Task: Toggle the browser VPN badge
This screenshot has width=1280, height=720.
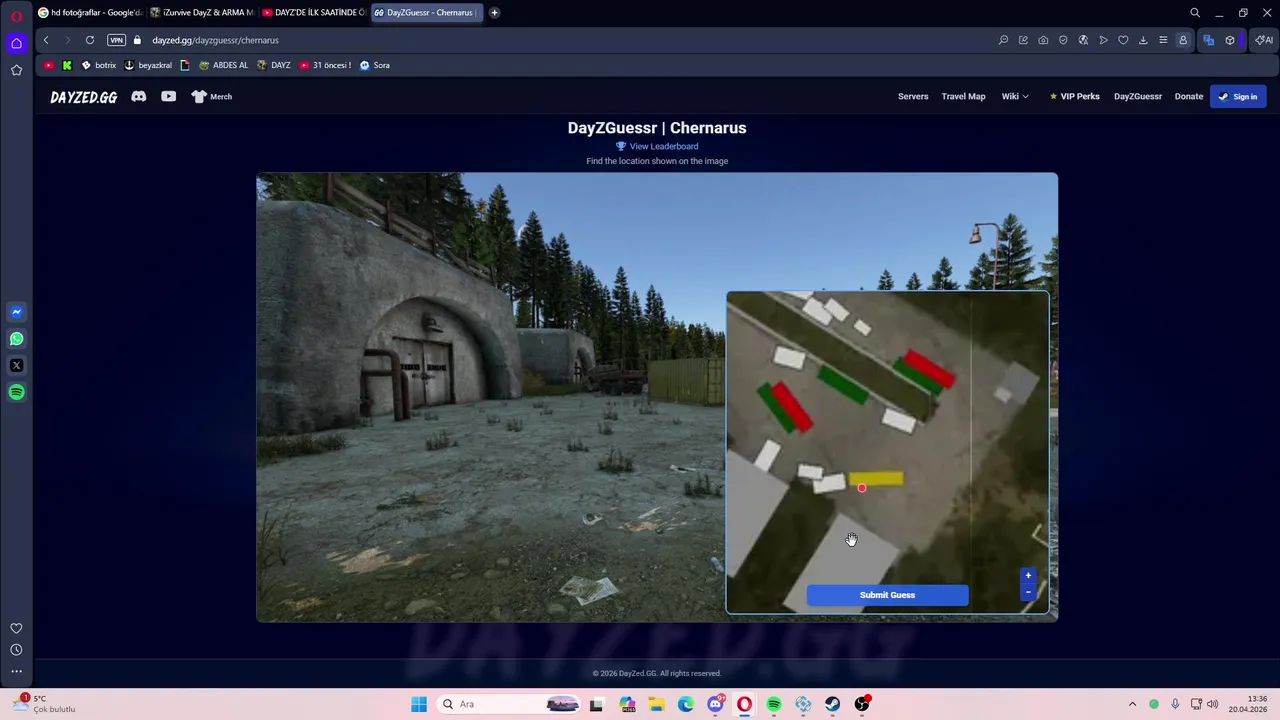Action: coord(116,40)
